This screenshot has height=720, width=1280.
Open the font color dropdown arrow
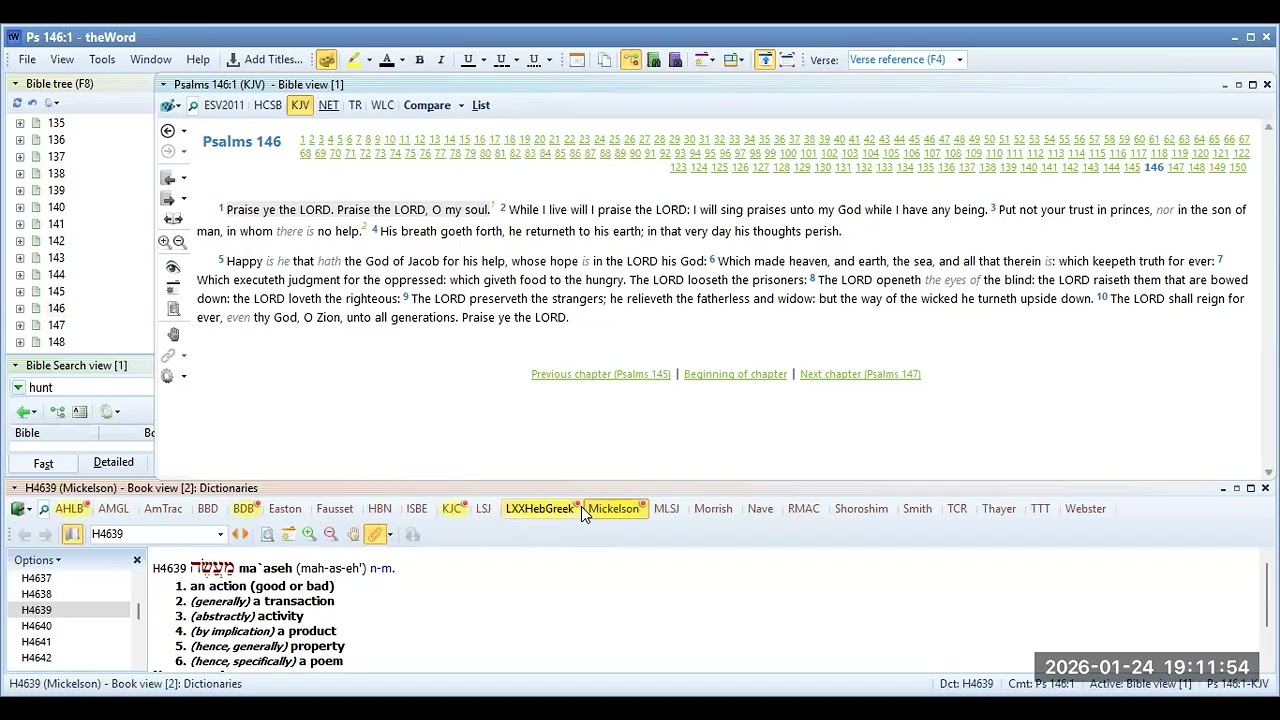tap(402, 60)
